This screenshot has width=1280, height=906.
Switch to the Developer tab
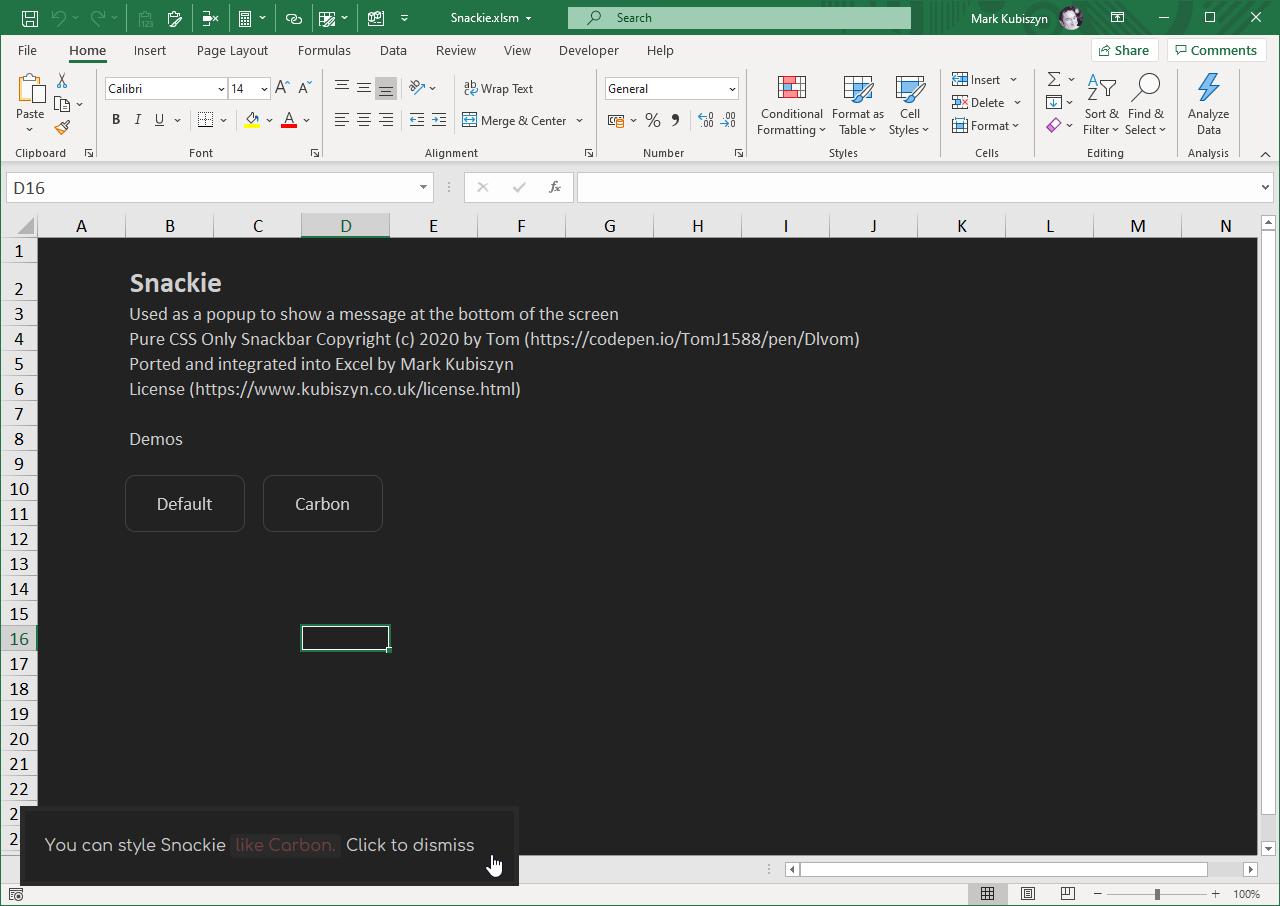(589, 50)
